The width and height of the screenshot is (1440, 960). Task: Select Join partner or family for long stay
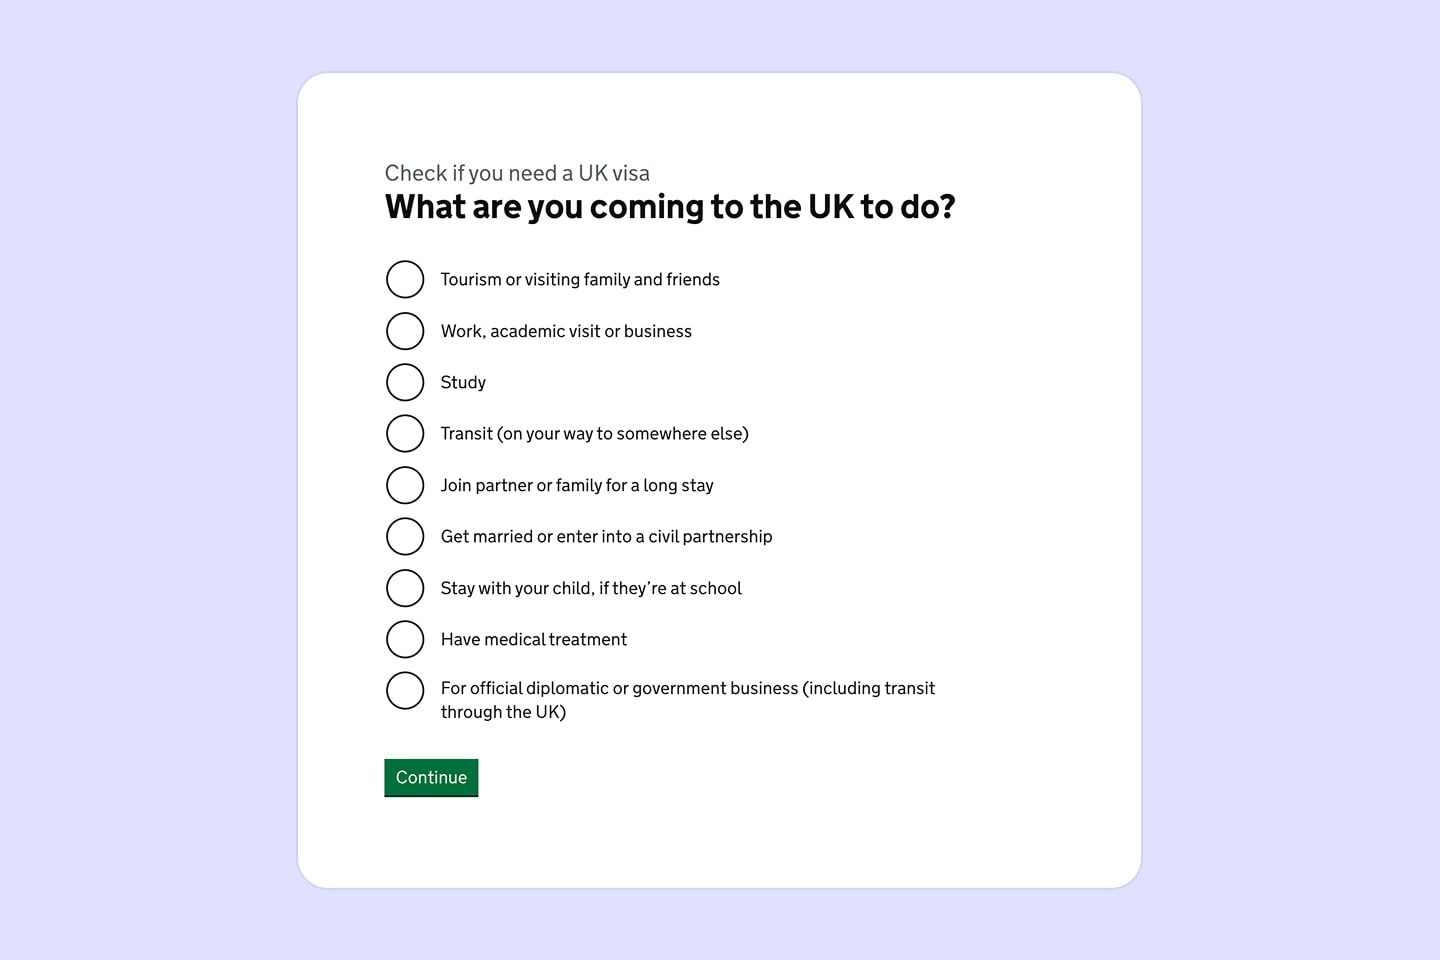(405, 484)
